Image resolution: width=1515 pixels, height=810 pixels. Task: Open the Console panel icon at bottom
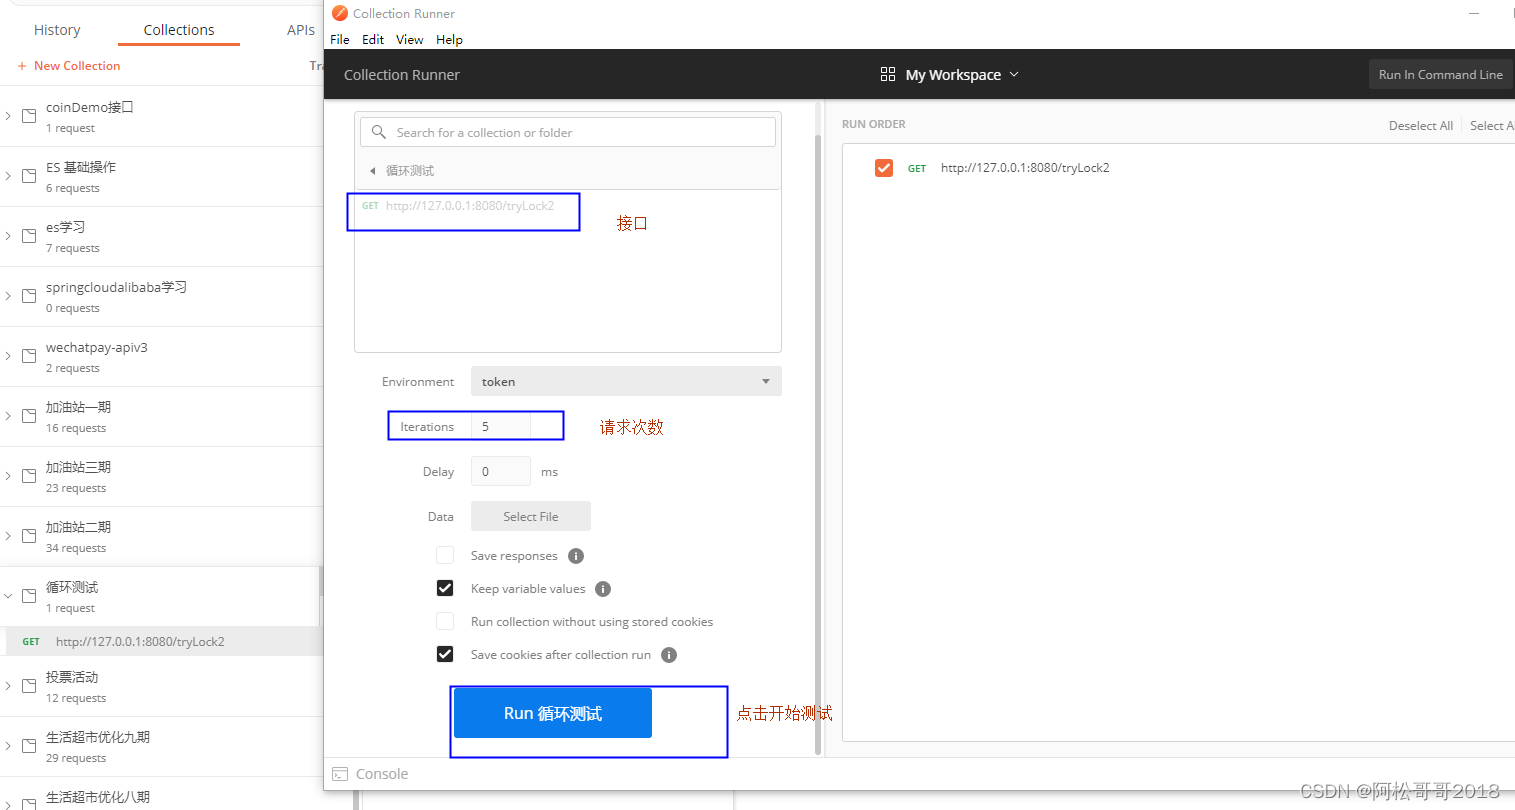coord(340,774)
